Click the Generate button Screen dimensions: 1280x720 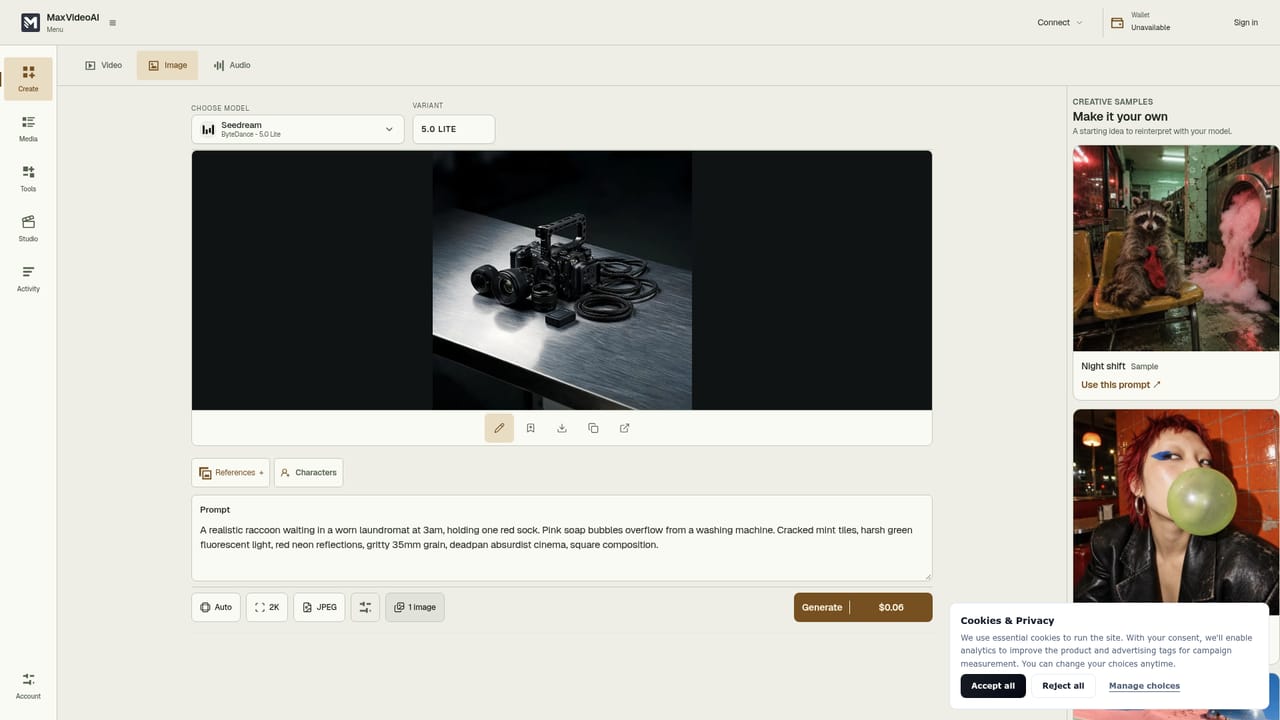coord(863,607)
